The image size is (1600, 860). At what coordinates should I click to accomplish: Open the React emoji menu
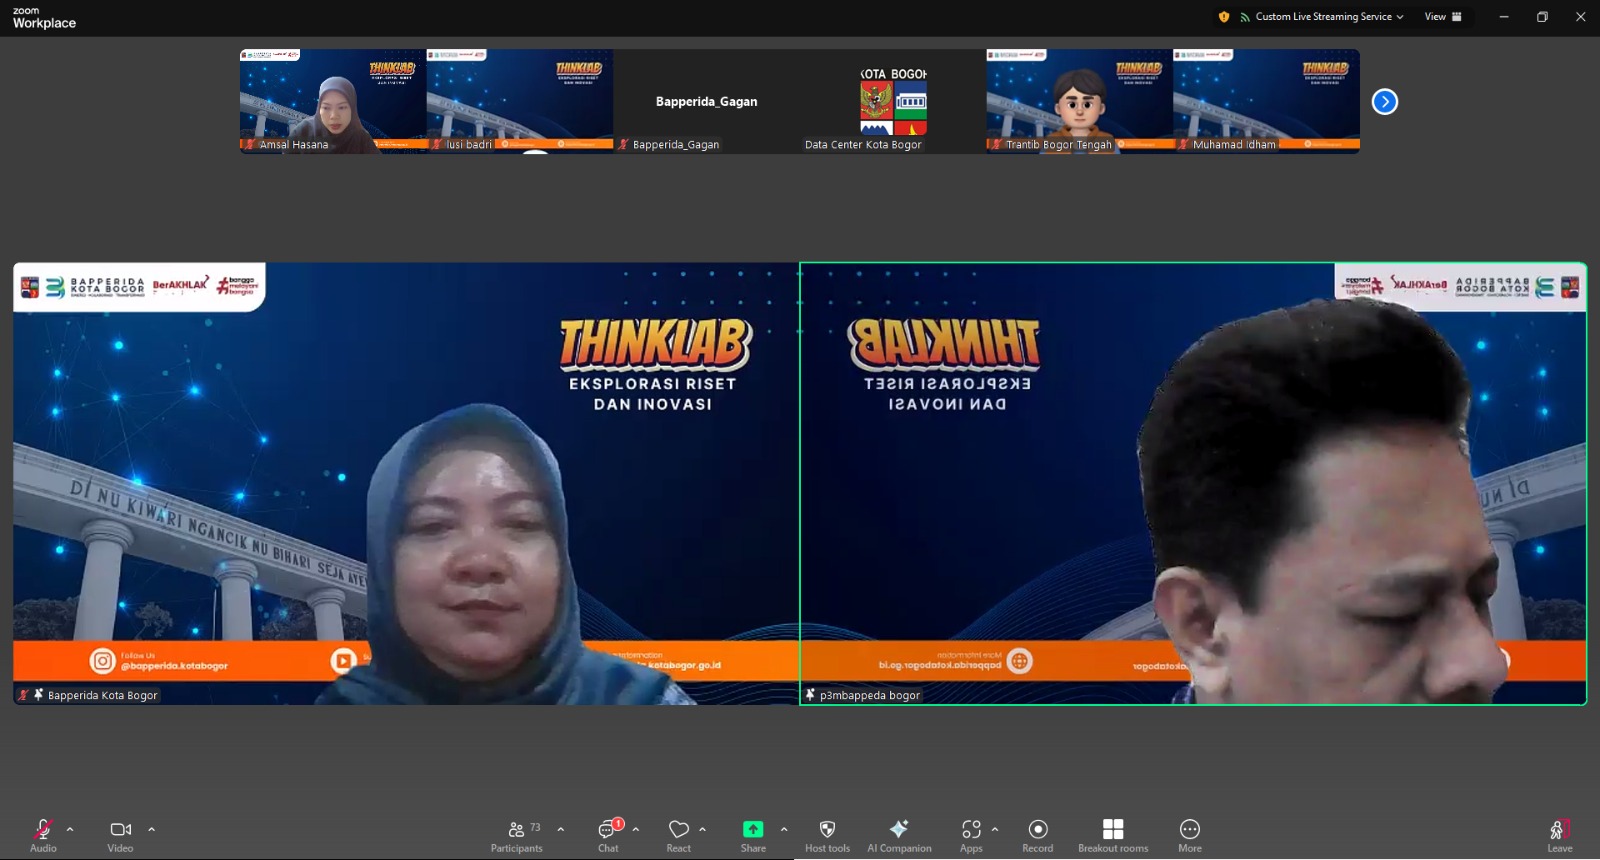pos(679,834)
